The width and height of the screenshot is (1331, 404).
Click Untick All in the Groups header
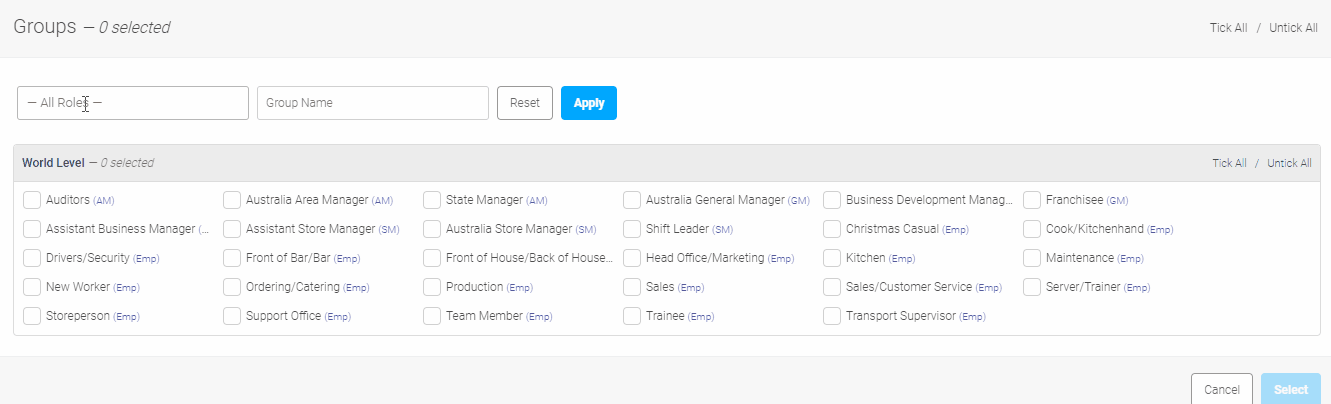tap(1293, 28)
